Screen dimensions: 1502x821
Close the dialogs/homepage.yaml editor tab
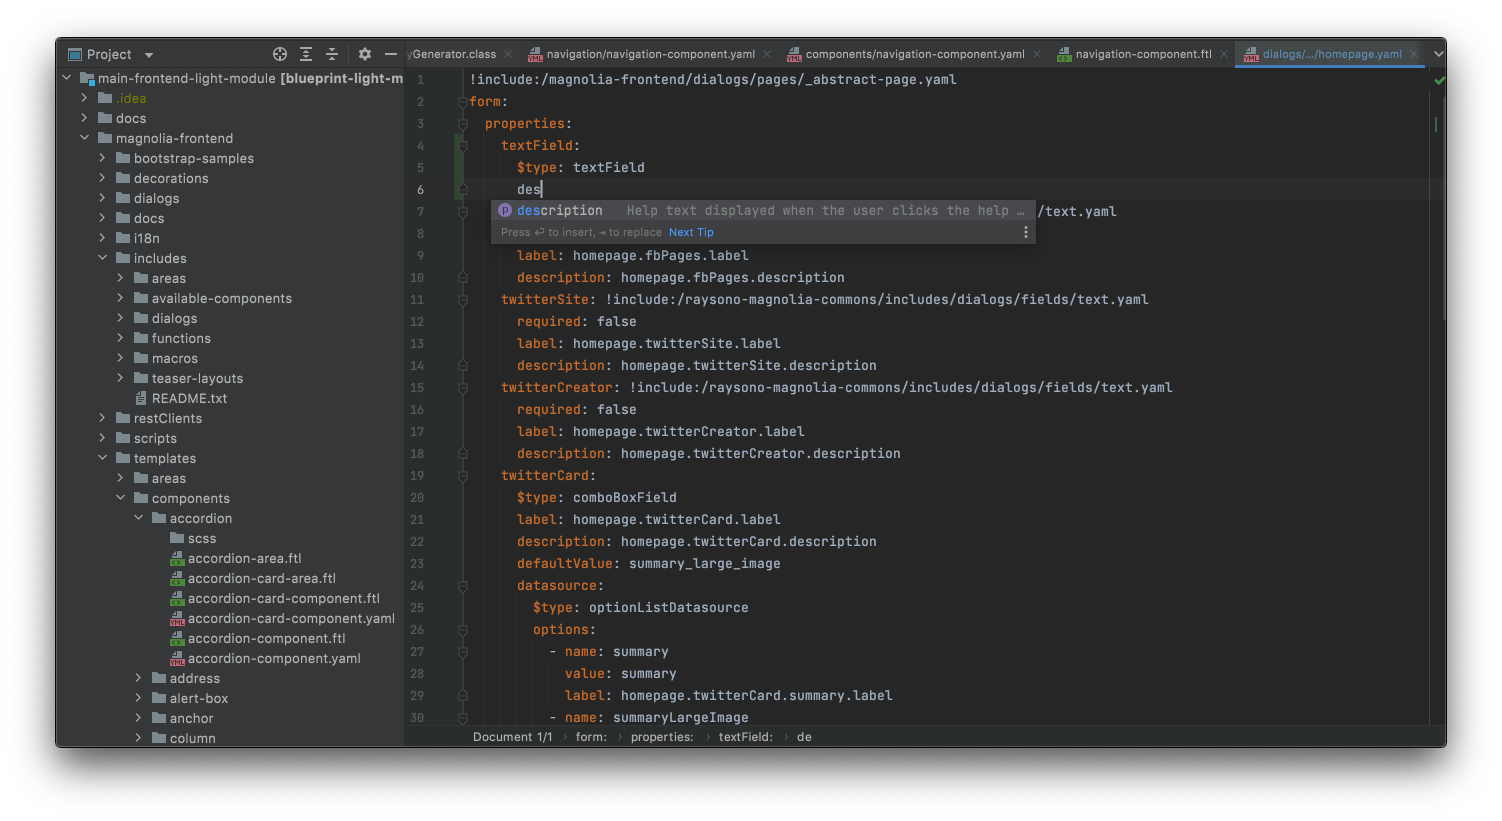(x=1413, y=53)
